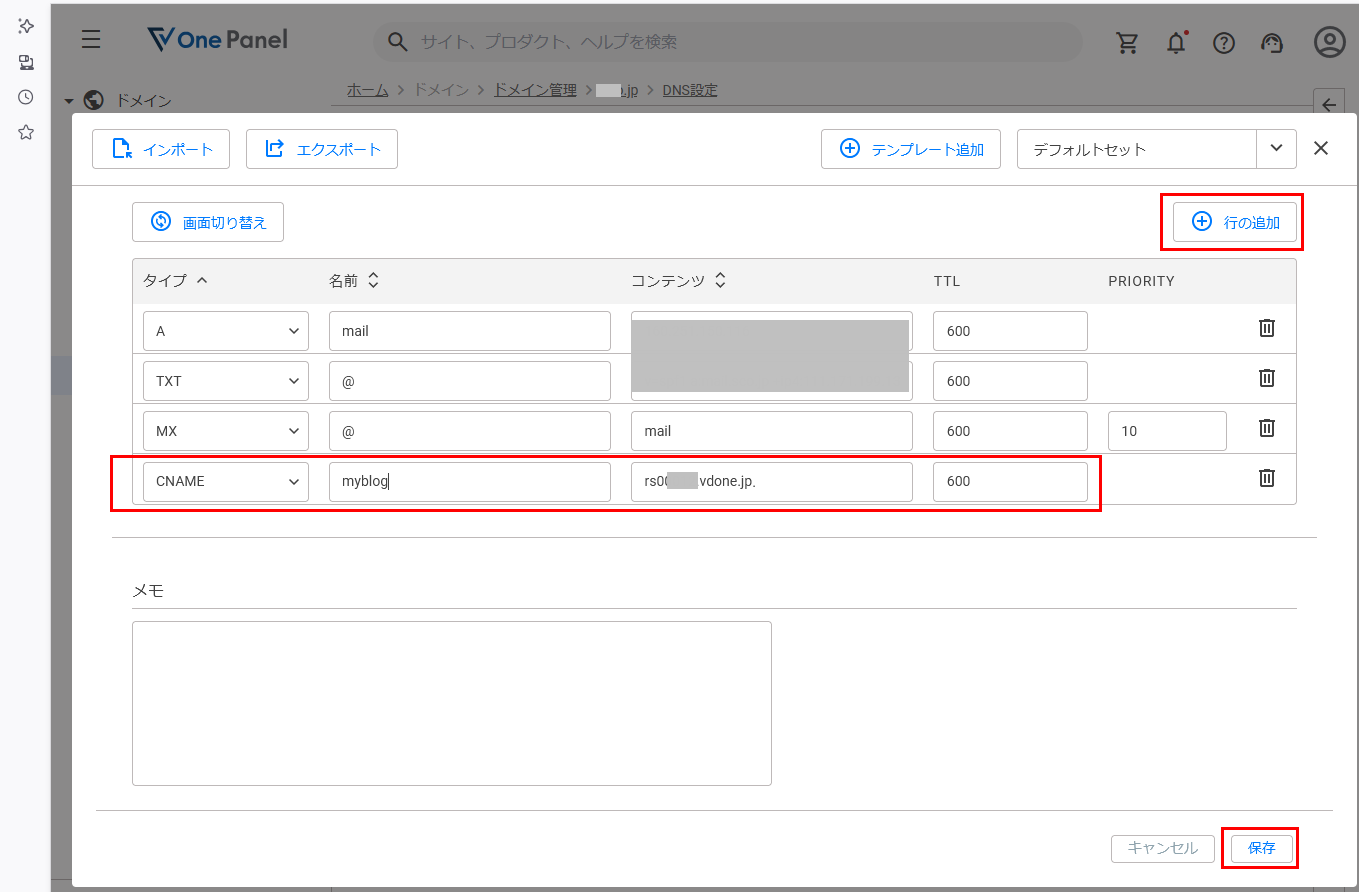
Task: Open the help icon
Action: tap(1223, 42)
